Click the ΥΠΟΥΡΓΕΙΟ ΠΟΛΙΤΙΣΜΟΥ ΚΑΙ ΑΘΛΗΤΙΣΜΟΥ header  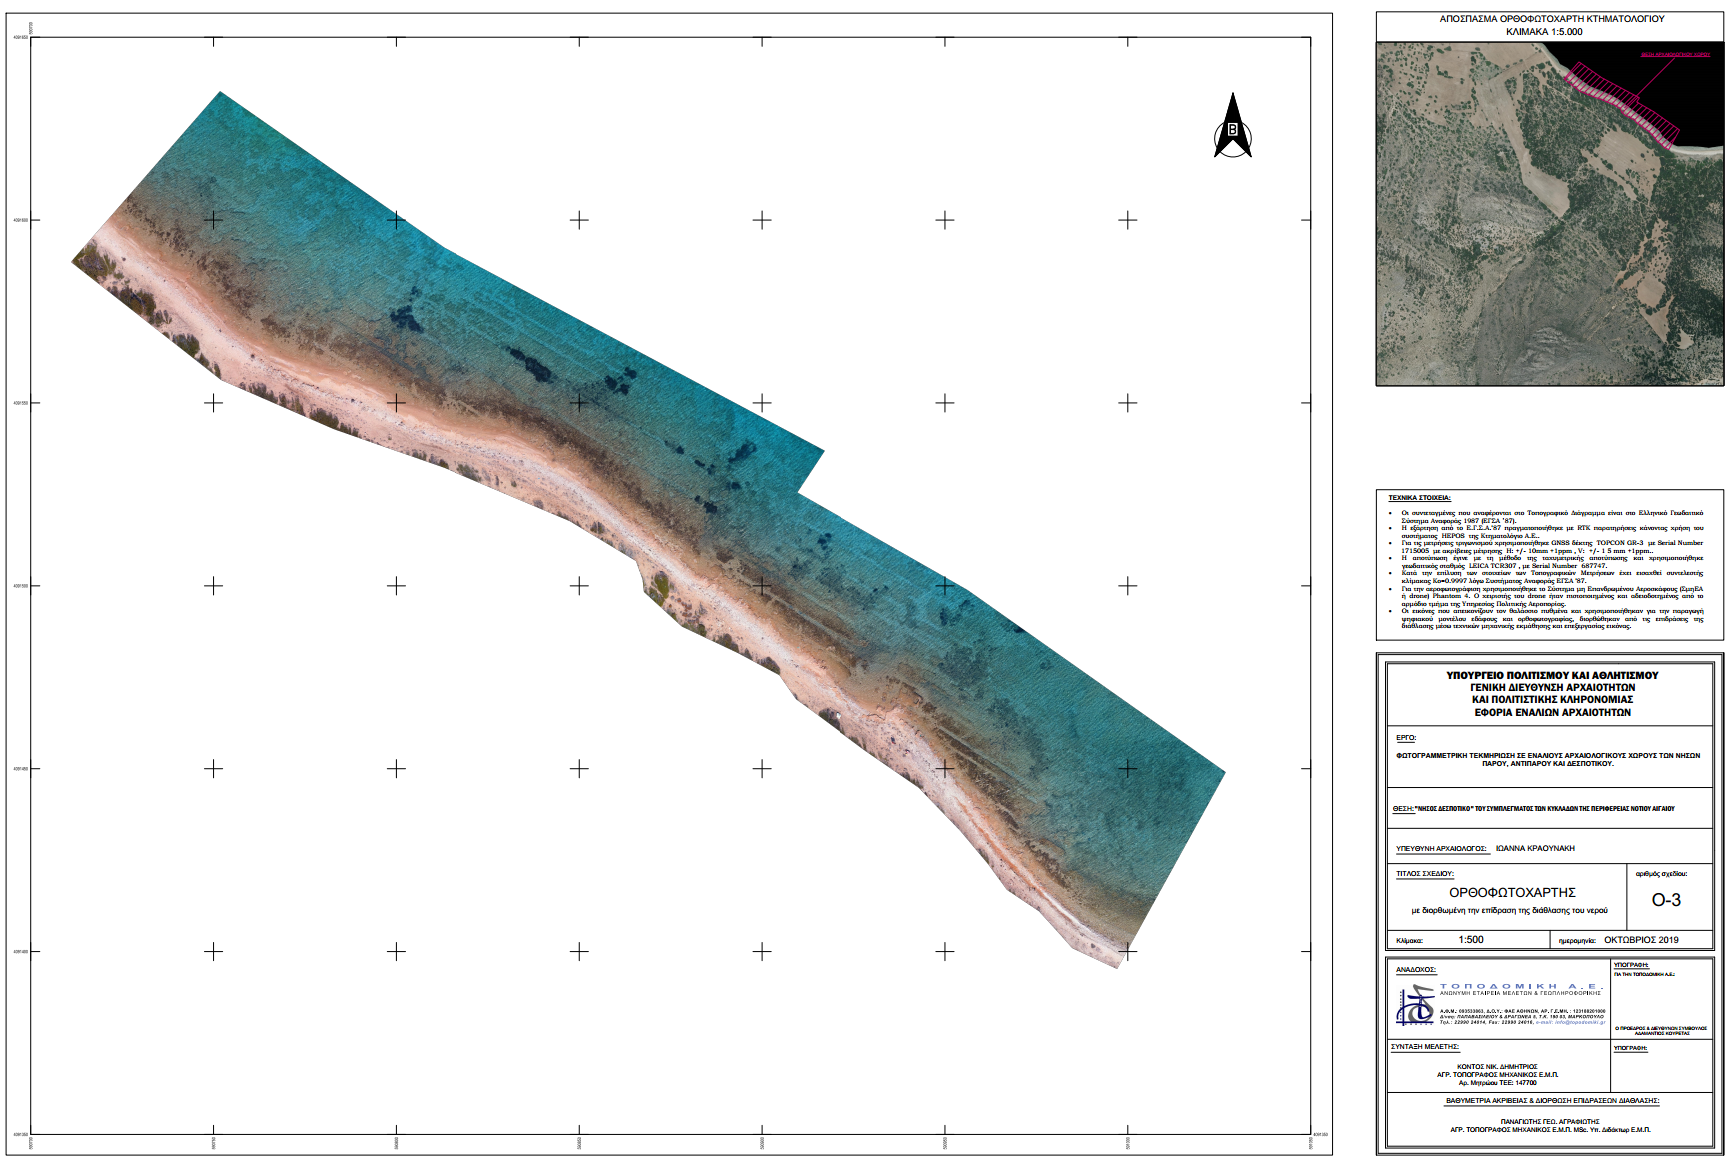click(x=1552, y=675)
